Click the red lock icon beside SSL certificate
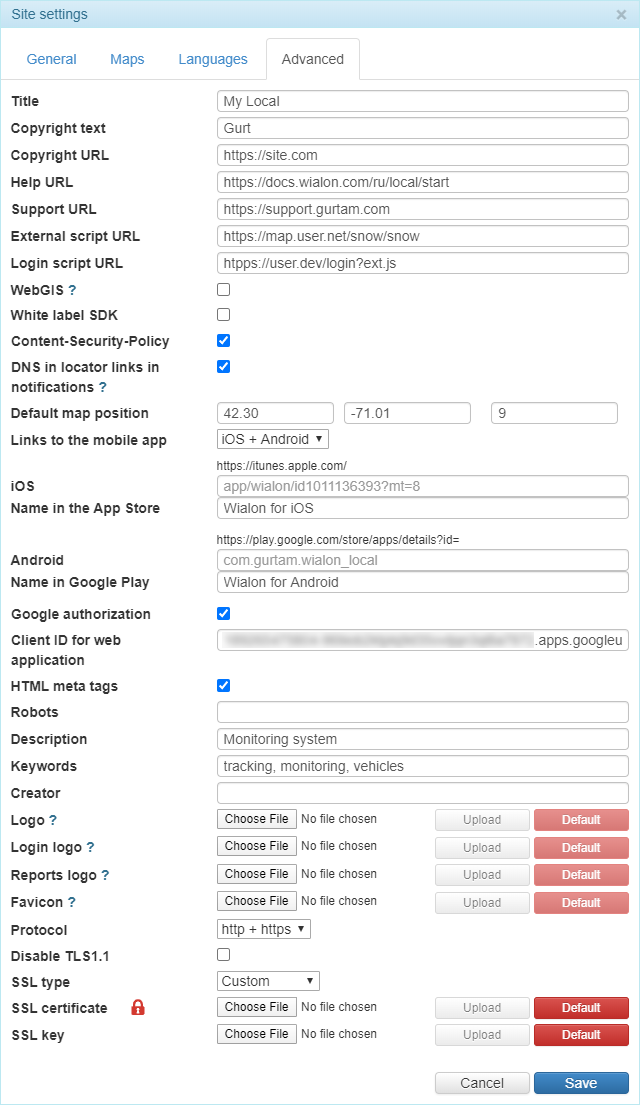 pos(138,1008)
